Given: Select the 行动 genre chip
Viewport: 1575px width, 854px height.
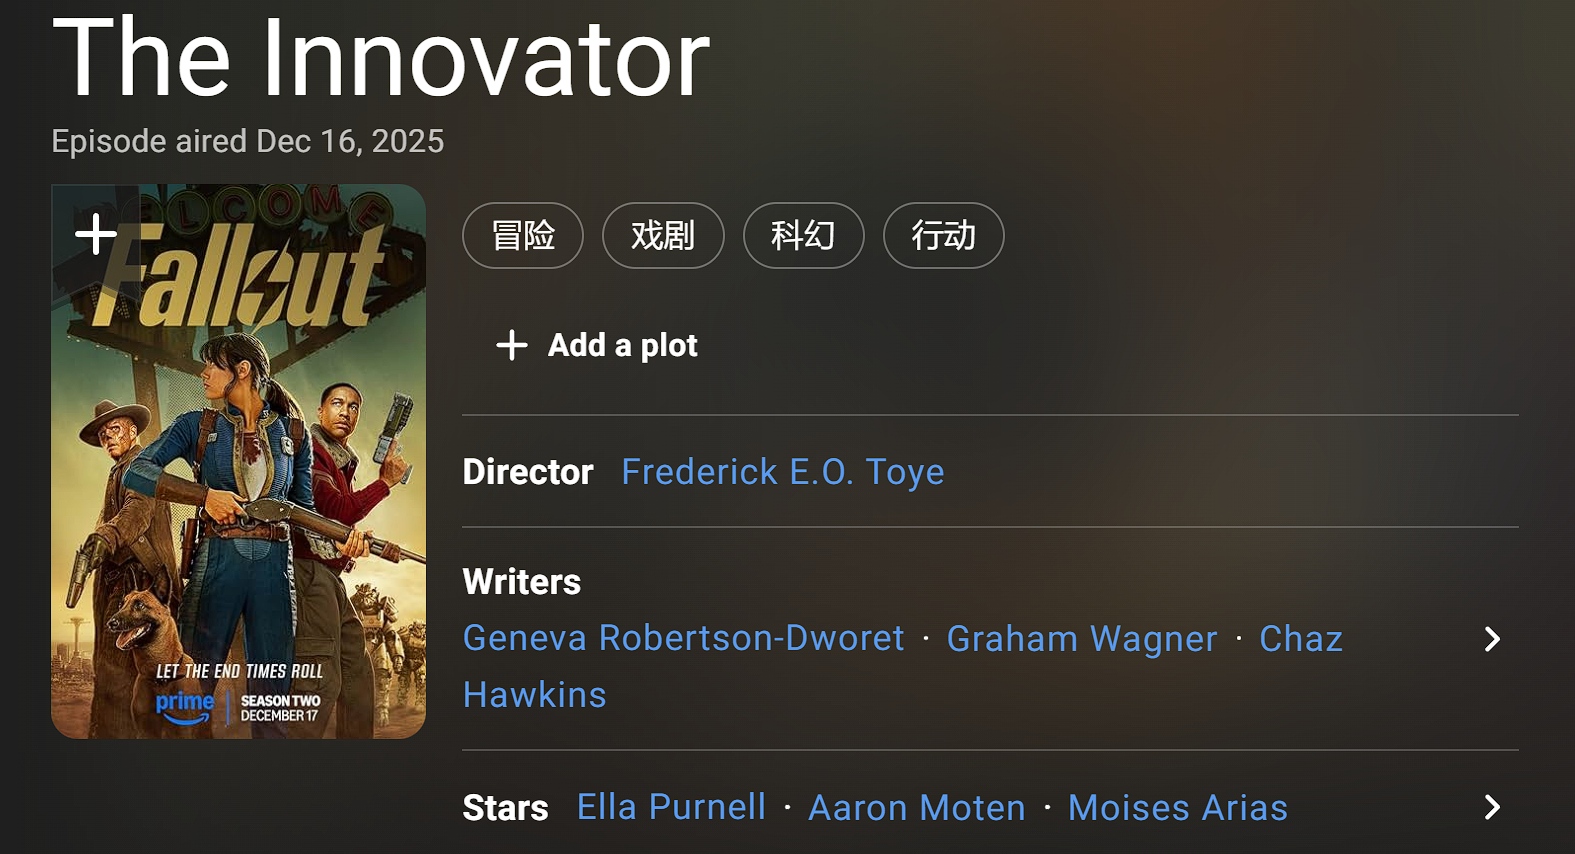Looking at the screenshot, I should 943,236.
